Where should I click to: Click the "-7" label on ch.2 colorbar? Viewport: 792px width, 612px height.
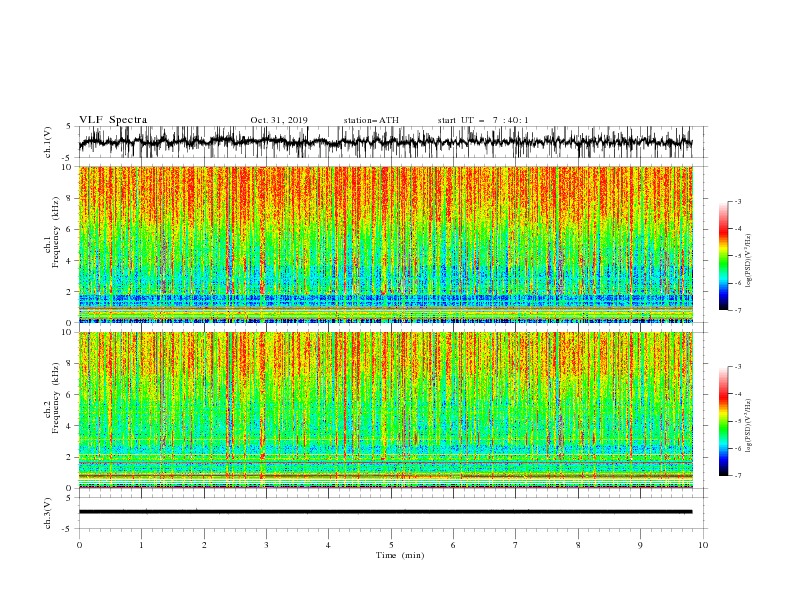(737, 476)
